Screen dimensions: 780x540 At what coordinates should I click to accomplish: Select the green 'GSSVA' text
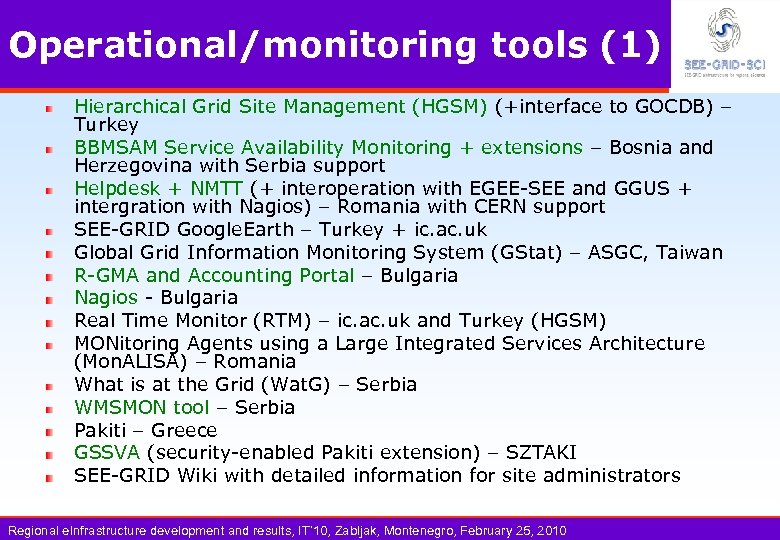(x=107, y=452)
